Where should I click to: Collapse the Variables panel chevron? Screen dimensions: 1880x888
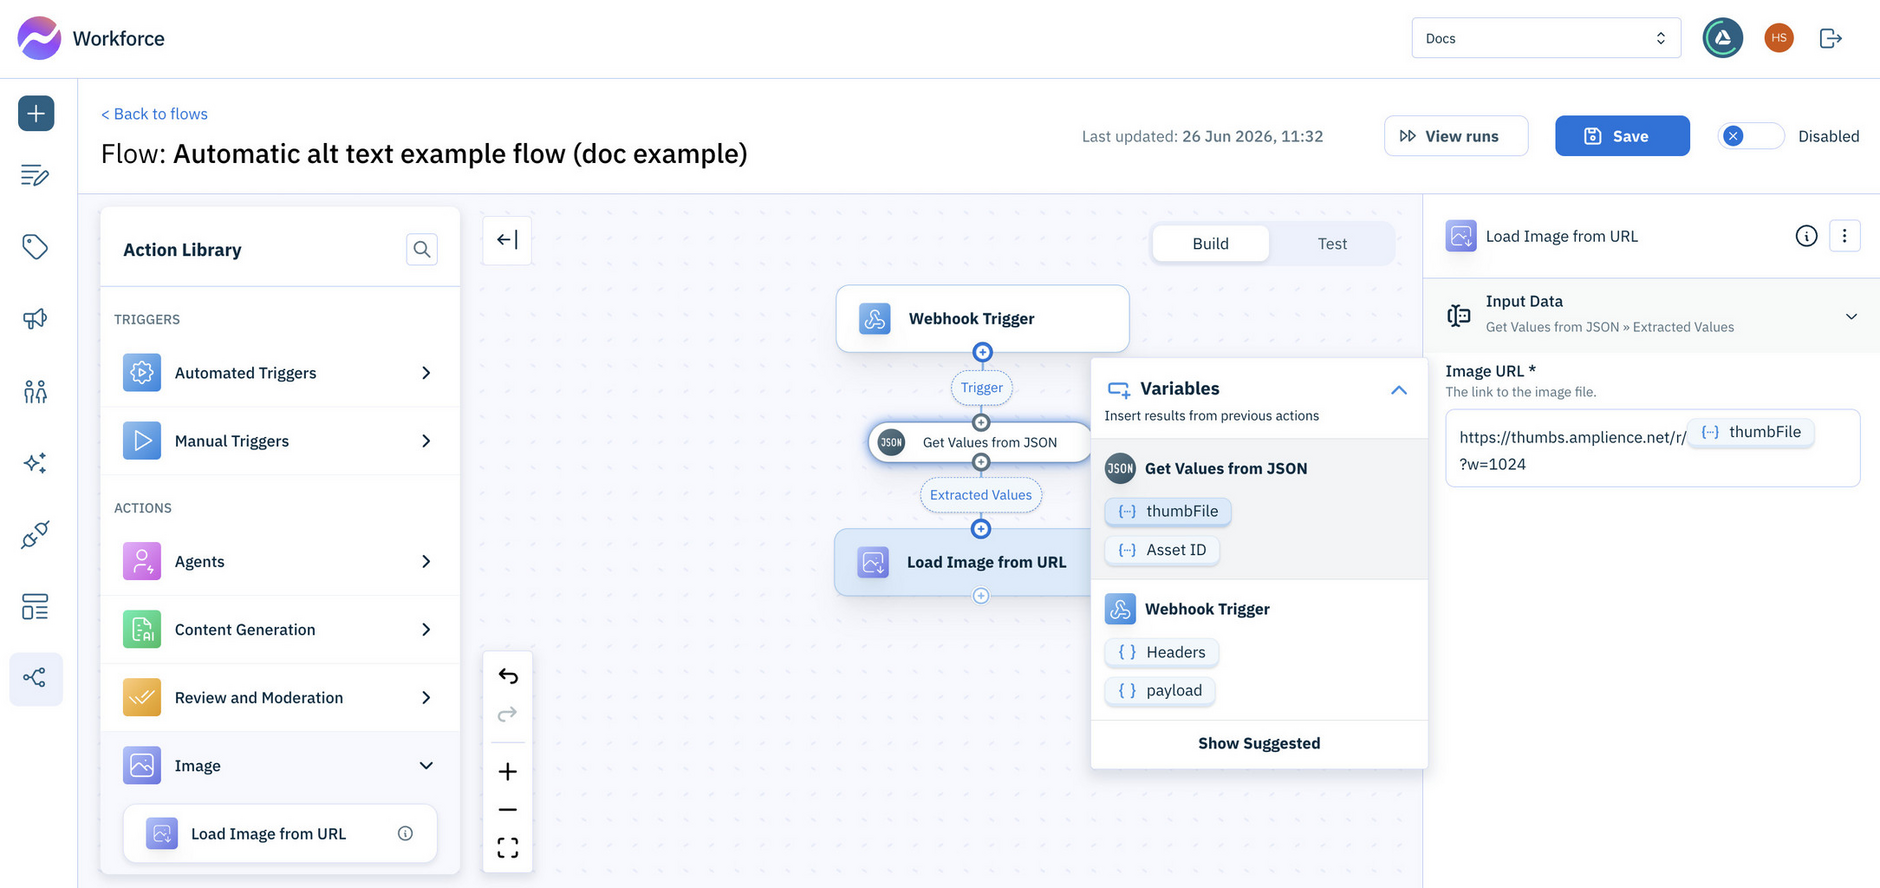pos(1399,390)
